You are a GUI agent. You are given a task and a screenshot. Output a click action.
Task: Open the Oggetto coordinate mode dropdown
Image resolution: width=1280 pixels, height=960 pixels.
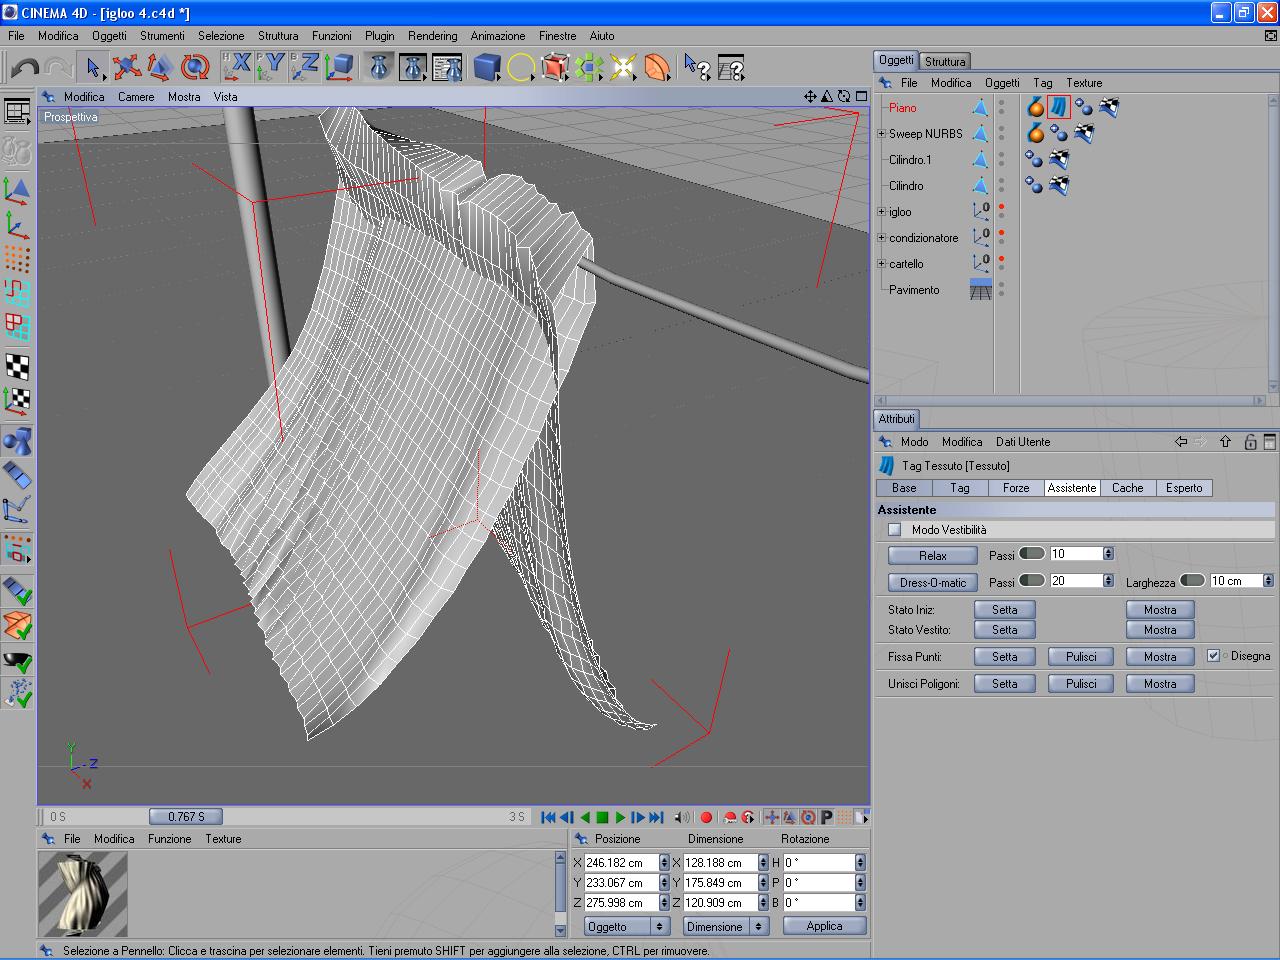coord(625,927)
